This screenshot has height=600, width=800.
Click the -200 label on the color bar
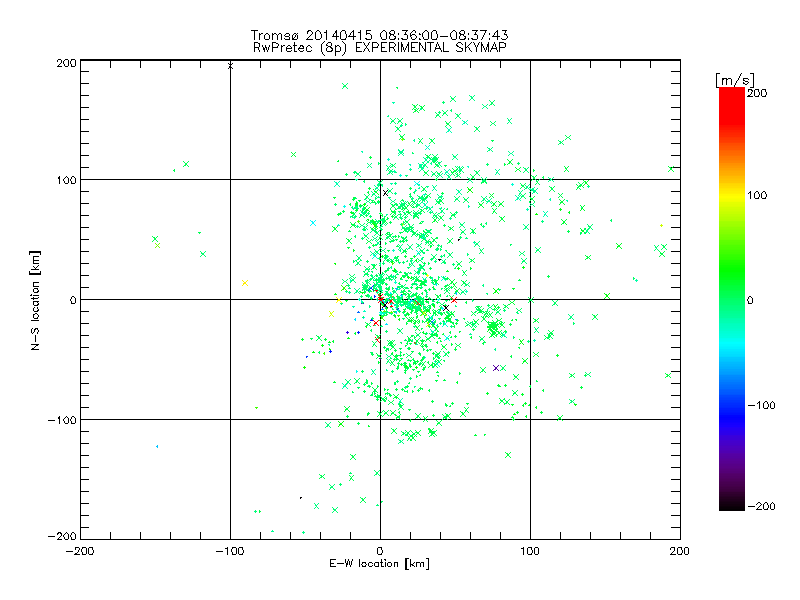pyautogui.click(x=761, y=507)
